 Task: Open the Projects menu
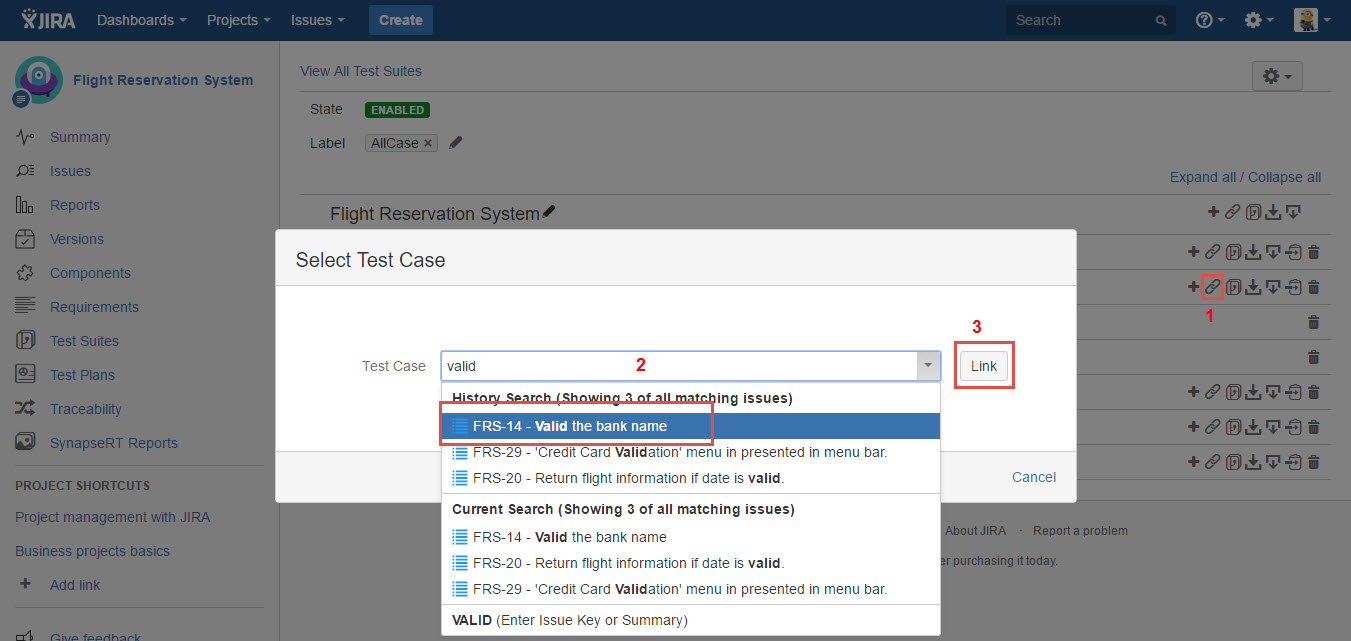point(238,20)
